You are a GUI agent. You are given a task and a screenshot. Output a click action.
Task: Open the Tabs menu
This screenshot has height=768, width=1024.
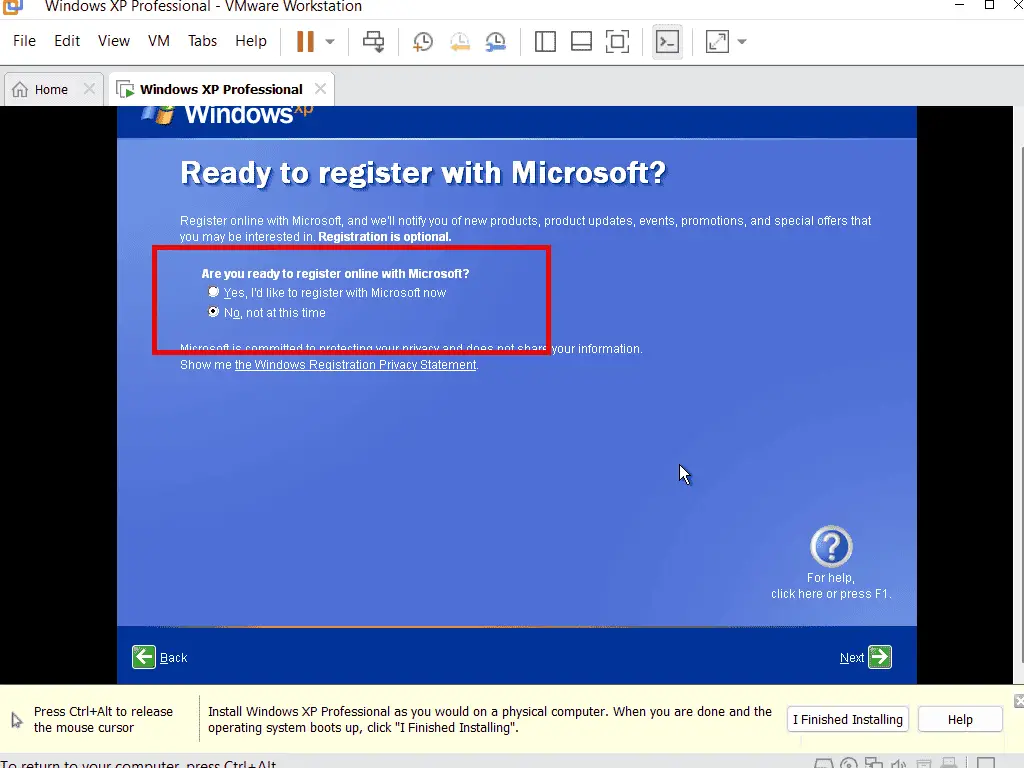click(x=202, y=40)
